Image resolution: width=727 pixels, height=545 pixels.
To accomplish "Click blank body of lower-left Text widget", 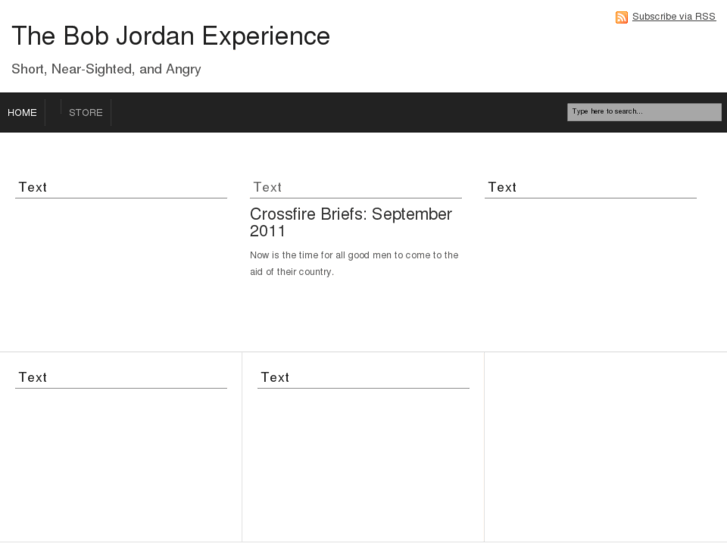I will click(120, 460).
